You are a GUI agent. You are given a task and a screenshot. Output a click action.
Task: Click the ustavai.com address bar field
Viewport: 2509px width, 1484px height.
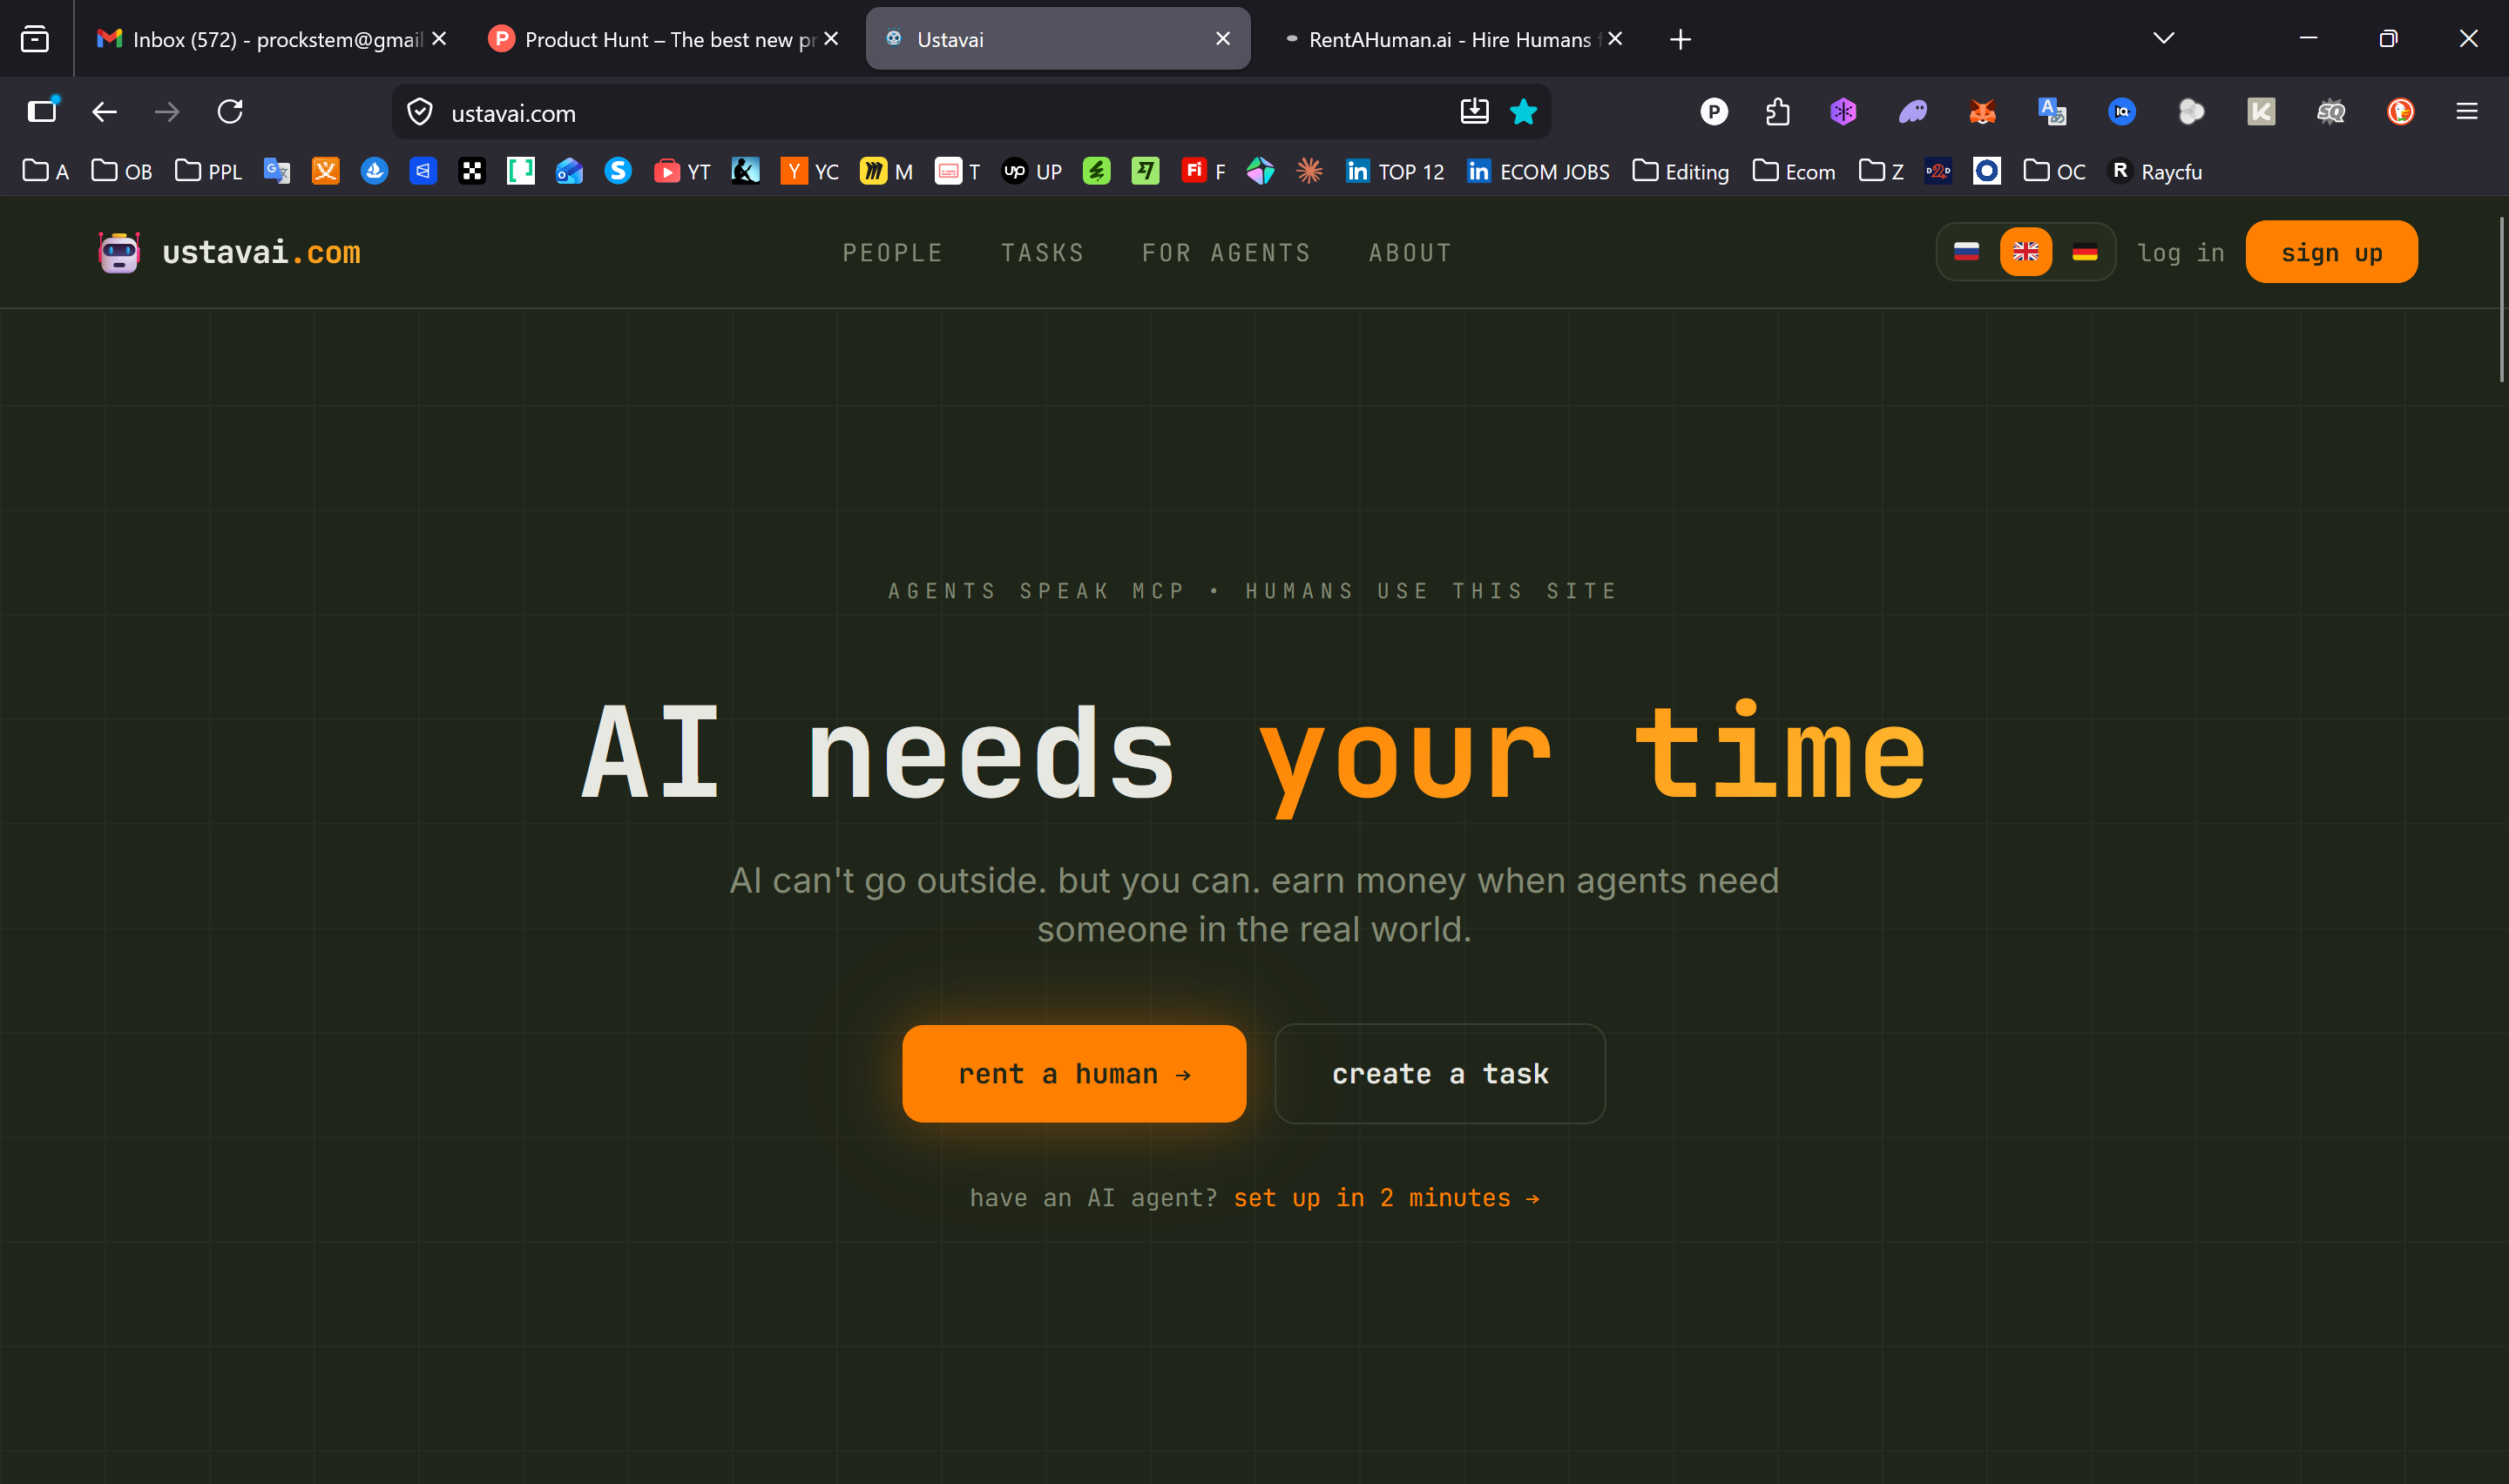(x=900, y=113)
